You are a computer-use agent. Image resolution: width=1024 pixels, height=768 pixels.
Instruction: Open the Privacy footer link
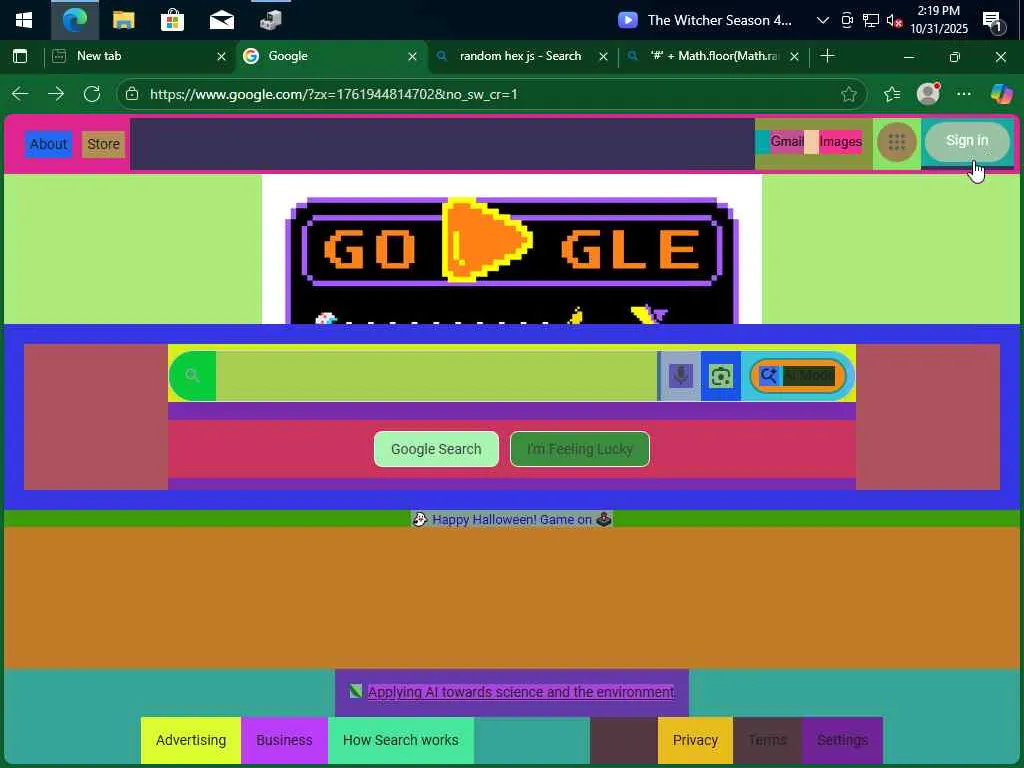pos(696,741)
